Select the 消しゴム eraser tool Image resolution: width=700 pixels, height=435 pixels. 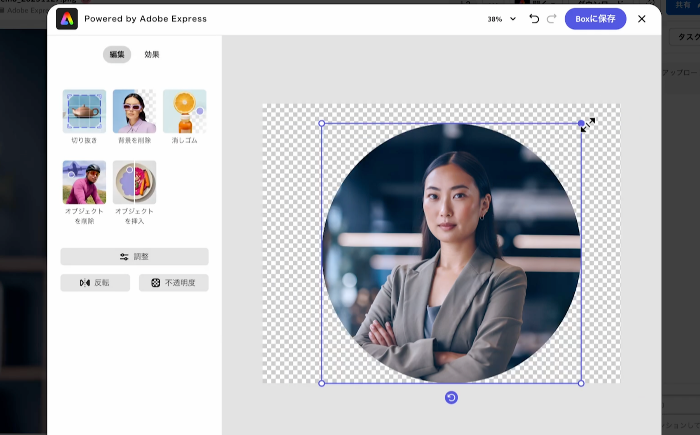[x=184, y=111]
